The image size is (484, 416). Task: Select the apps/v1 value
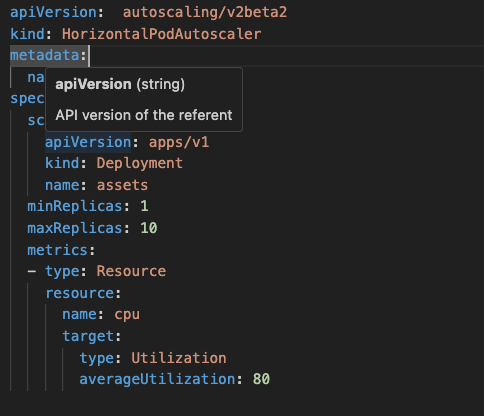point(179,142)
